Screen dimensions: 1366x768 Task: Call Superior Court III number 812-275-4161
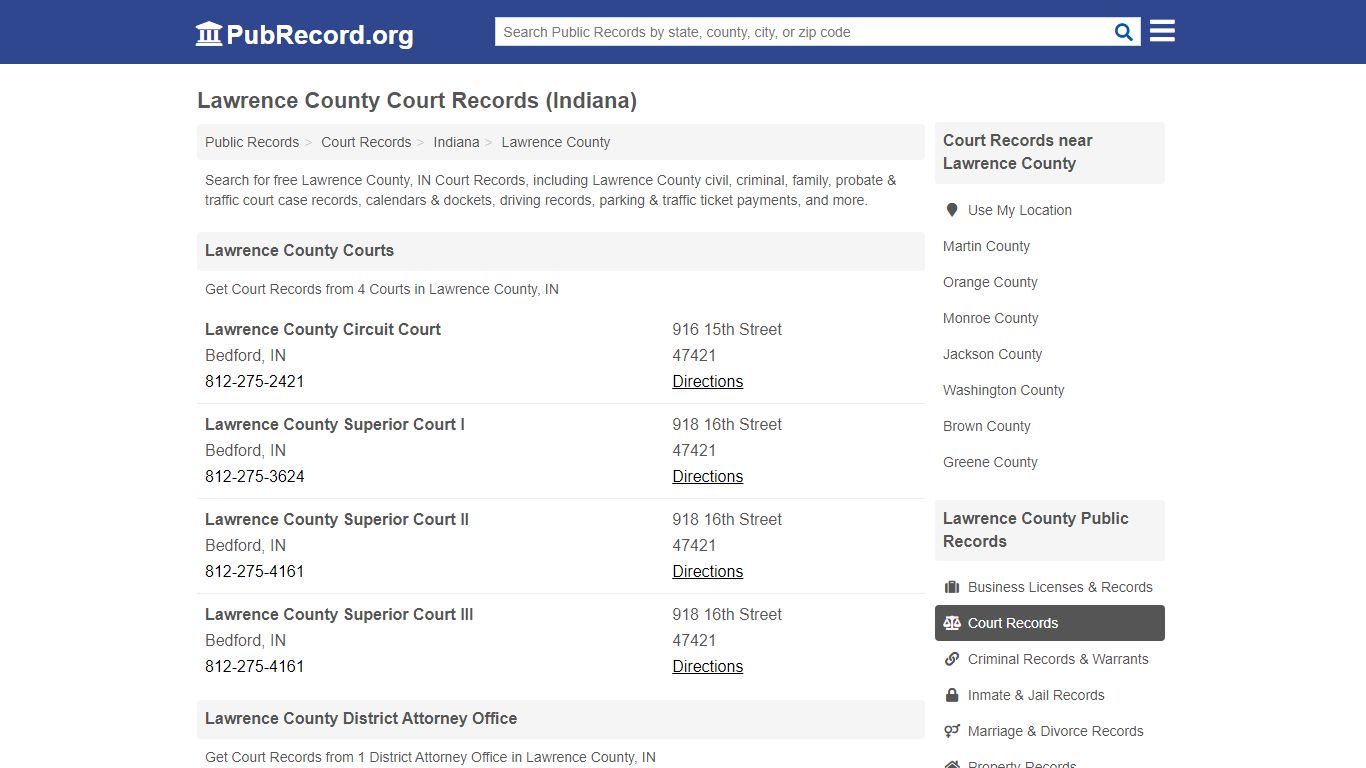(x=255, y=666)
